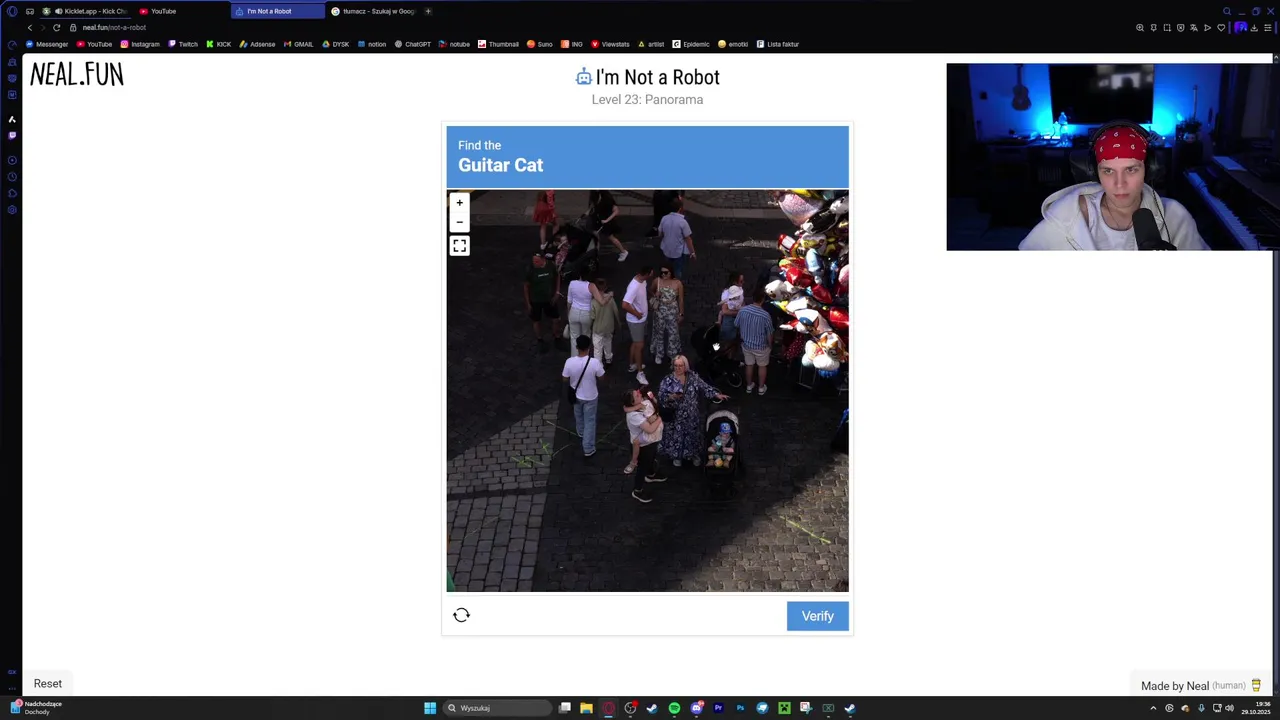The height and width of the screenshot is (720, 1280).
Task: Open the GMAIL bookmark
Action: (298, 44)
